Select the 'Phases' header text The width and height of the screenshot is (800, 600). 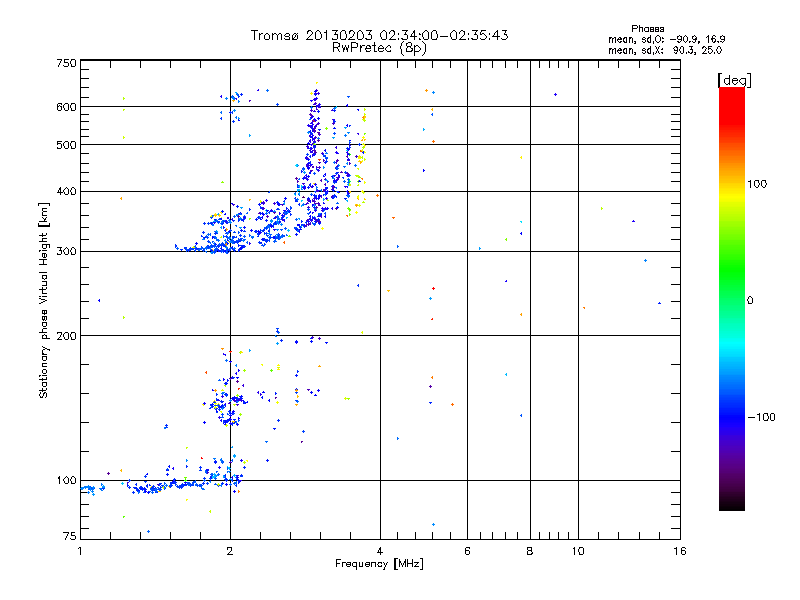pyautogui.click(x=647, y=29)
